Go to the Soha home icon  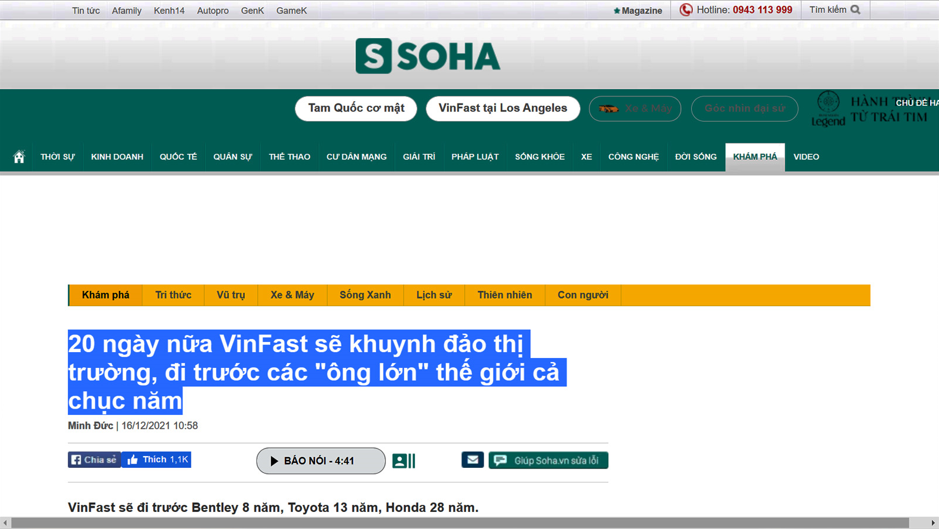(19, 157)
